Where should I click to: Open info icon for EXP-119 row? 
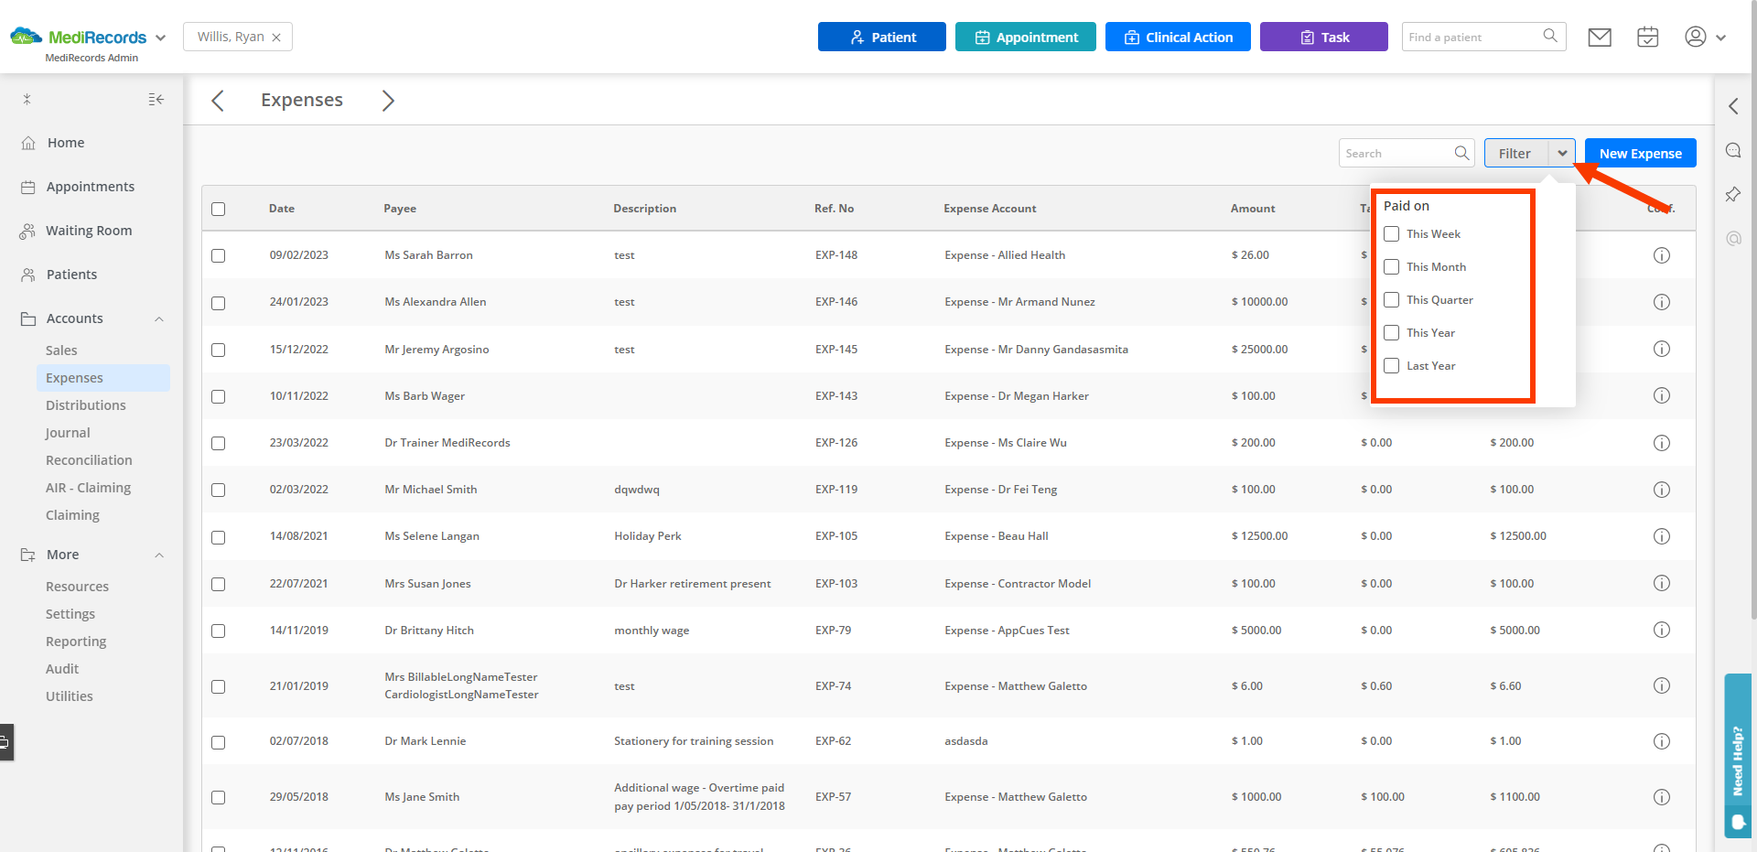coord(1662,490)
